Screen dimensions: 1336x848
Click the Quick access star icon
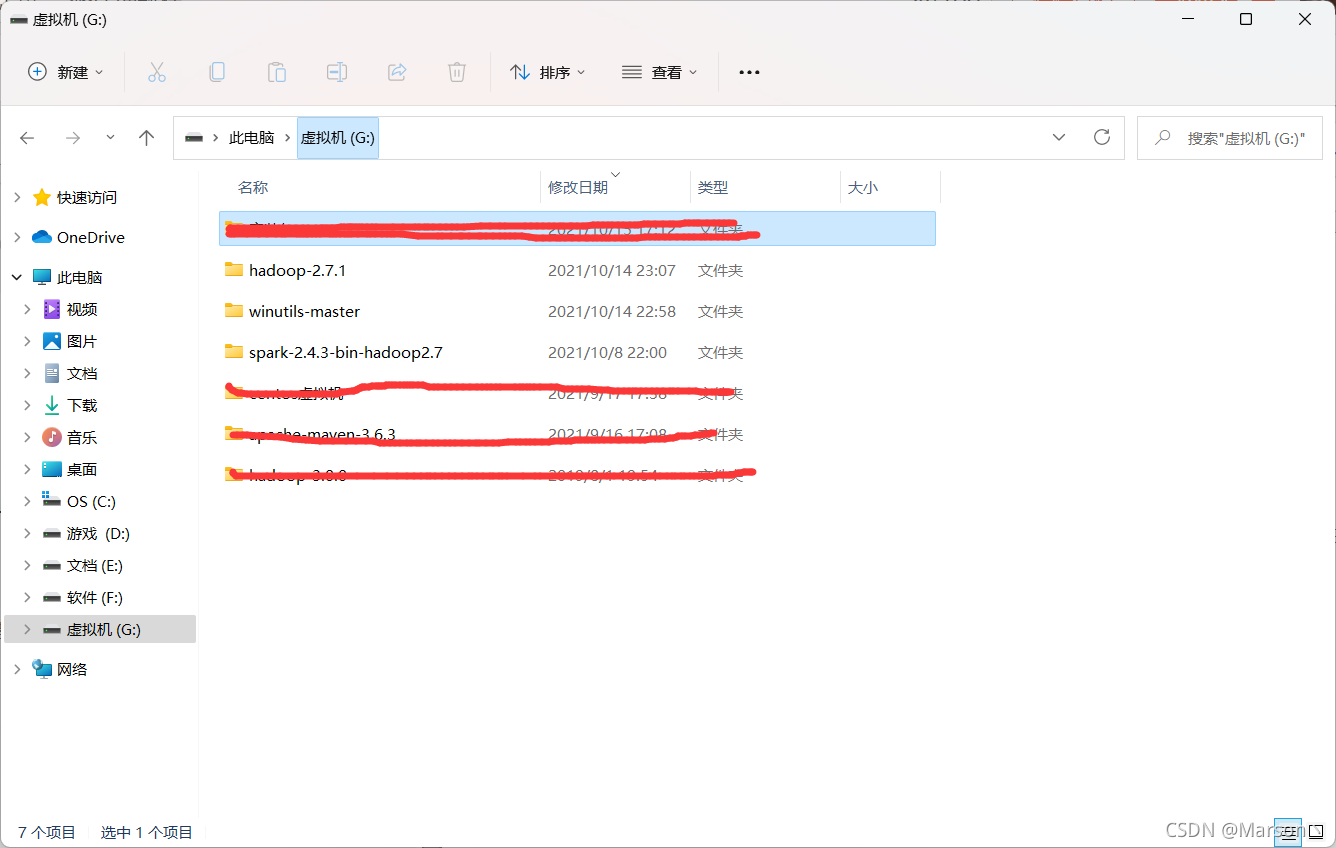click(42, 197)
